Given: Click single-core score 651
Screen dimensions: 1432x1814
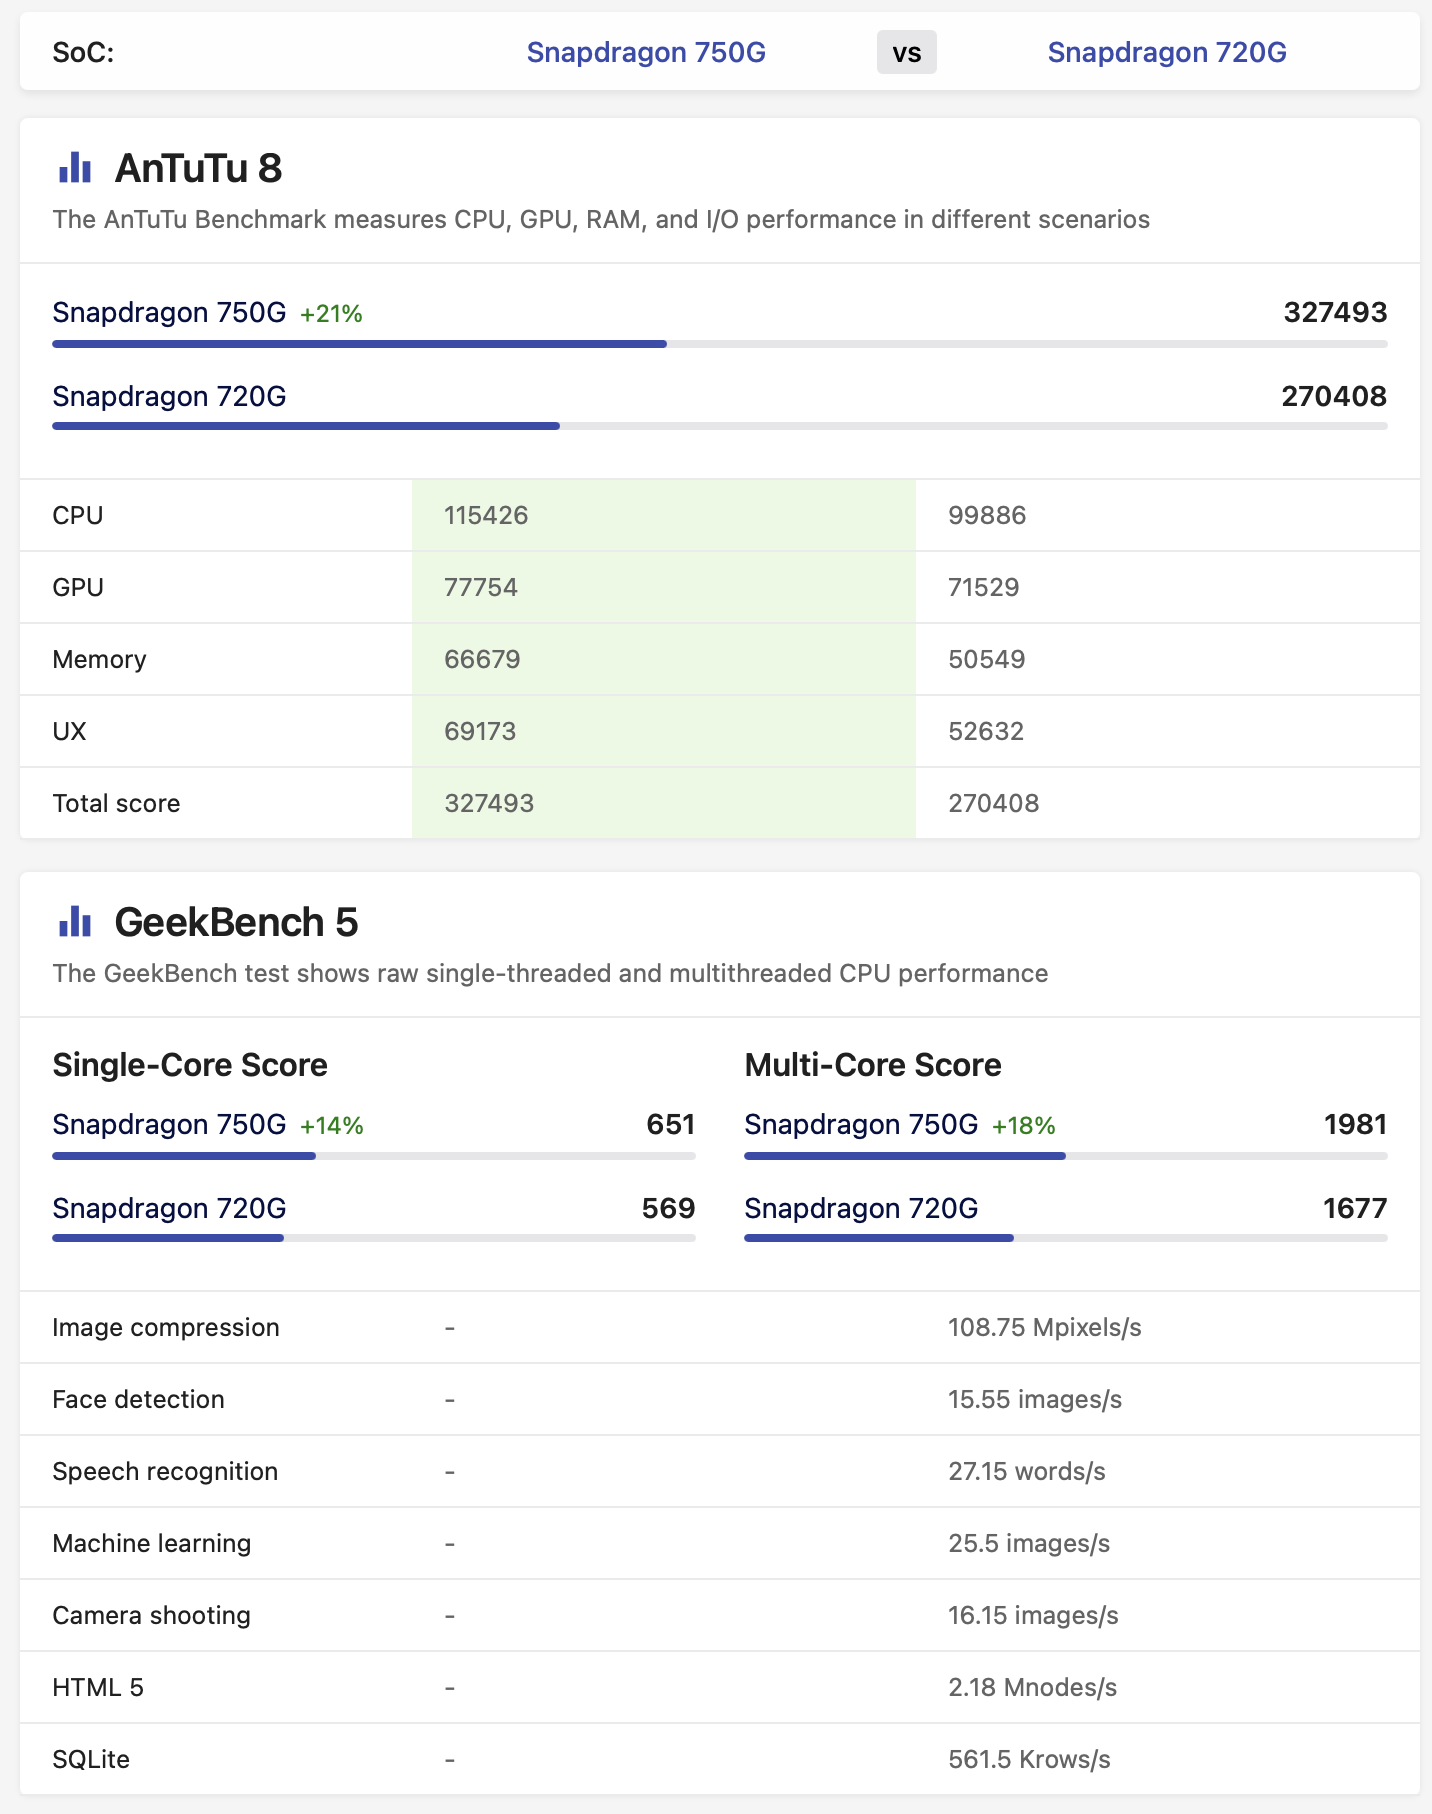Looking at the screenshot, I should pos(671,1125).
